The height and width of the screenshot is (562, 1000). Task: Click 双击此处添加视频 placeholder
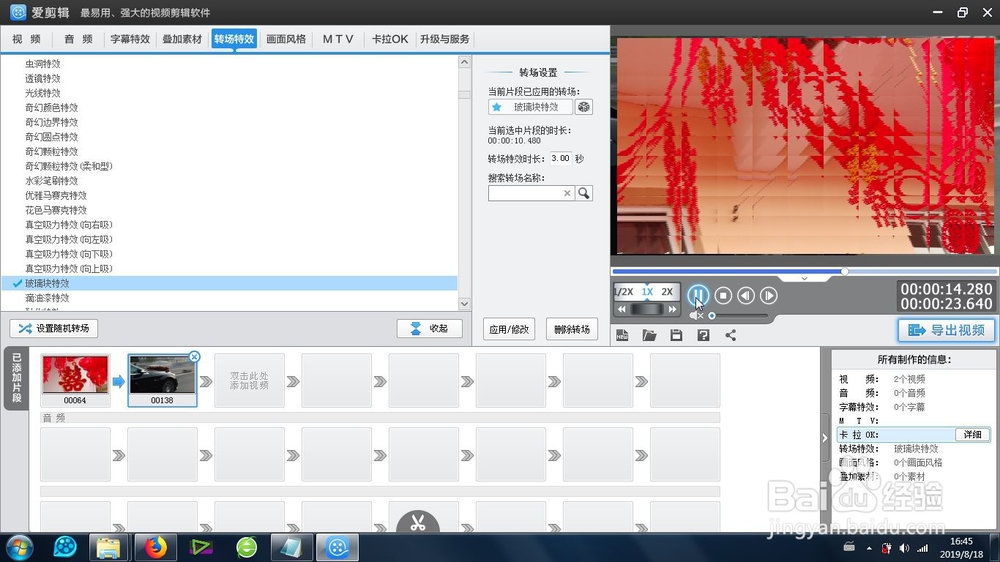(x=249, y=381)
